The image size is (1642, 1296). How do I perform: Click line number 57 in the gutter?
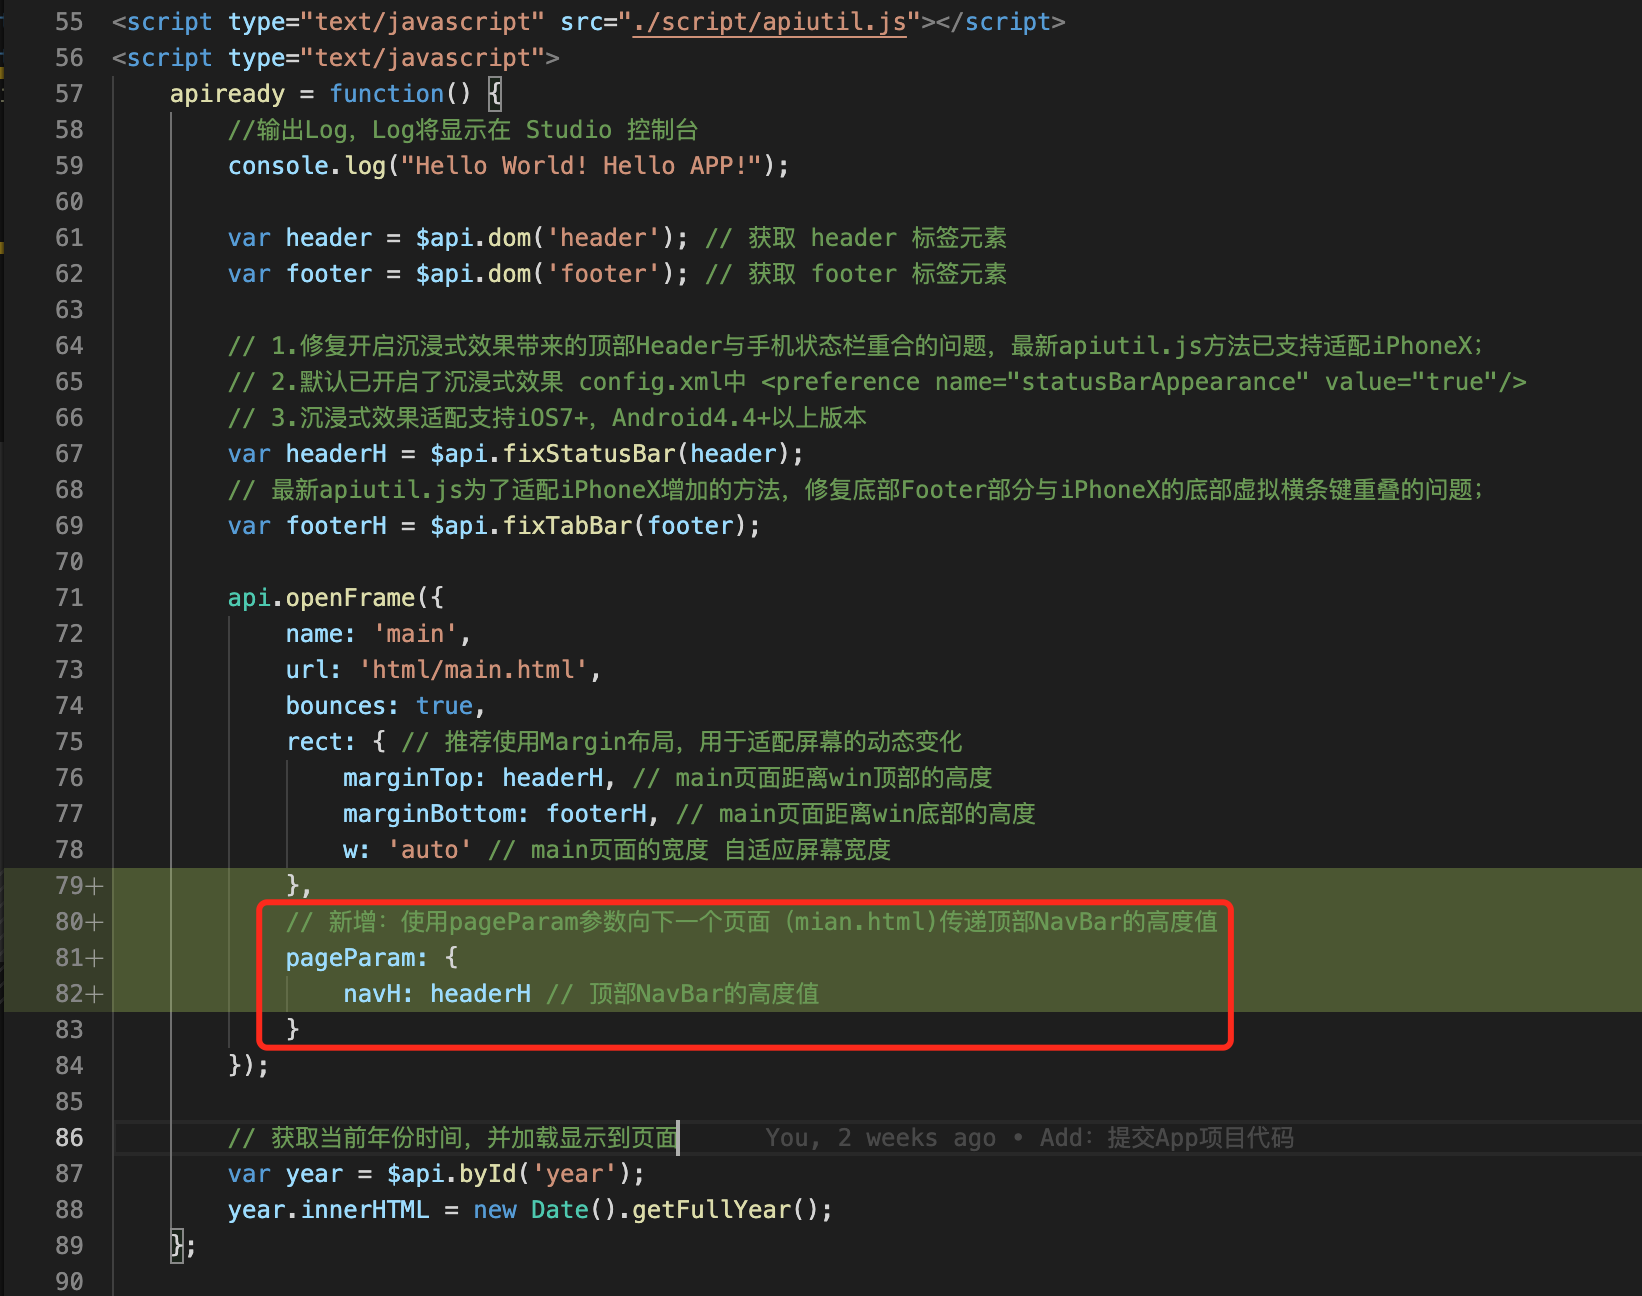pyautogui.click(x=69, y=94)
